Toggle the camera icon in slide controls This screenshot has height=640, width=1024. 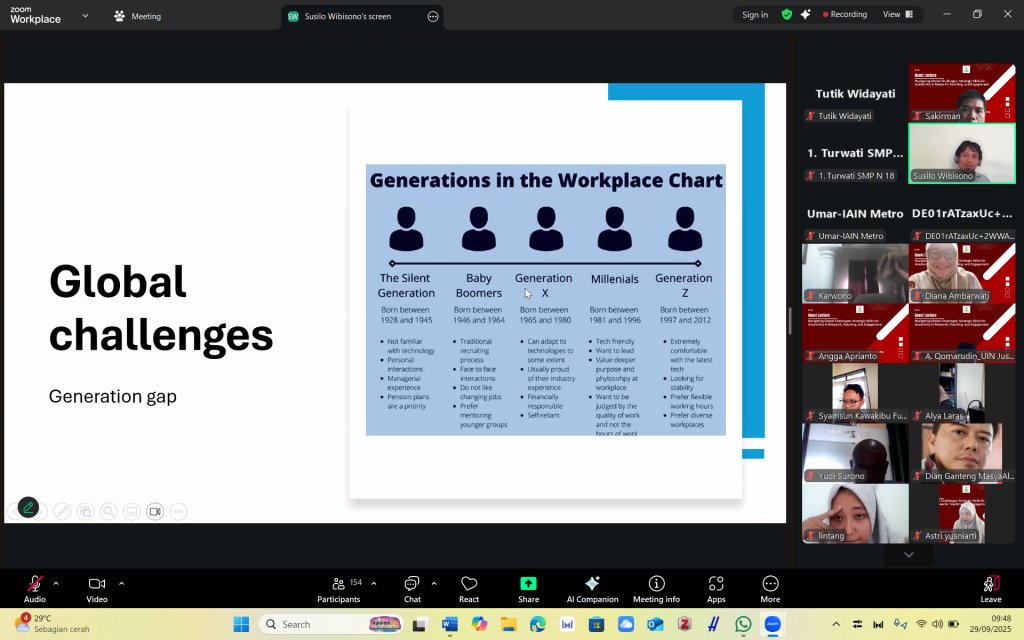(x=155, y=511)
